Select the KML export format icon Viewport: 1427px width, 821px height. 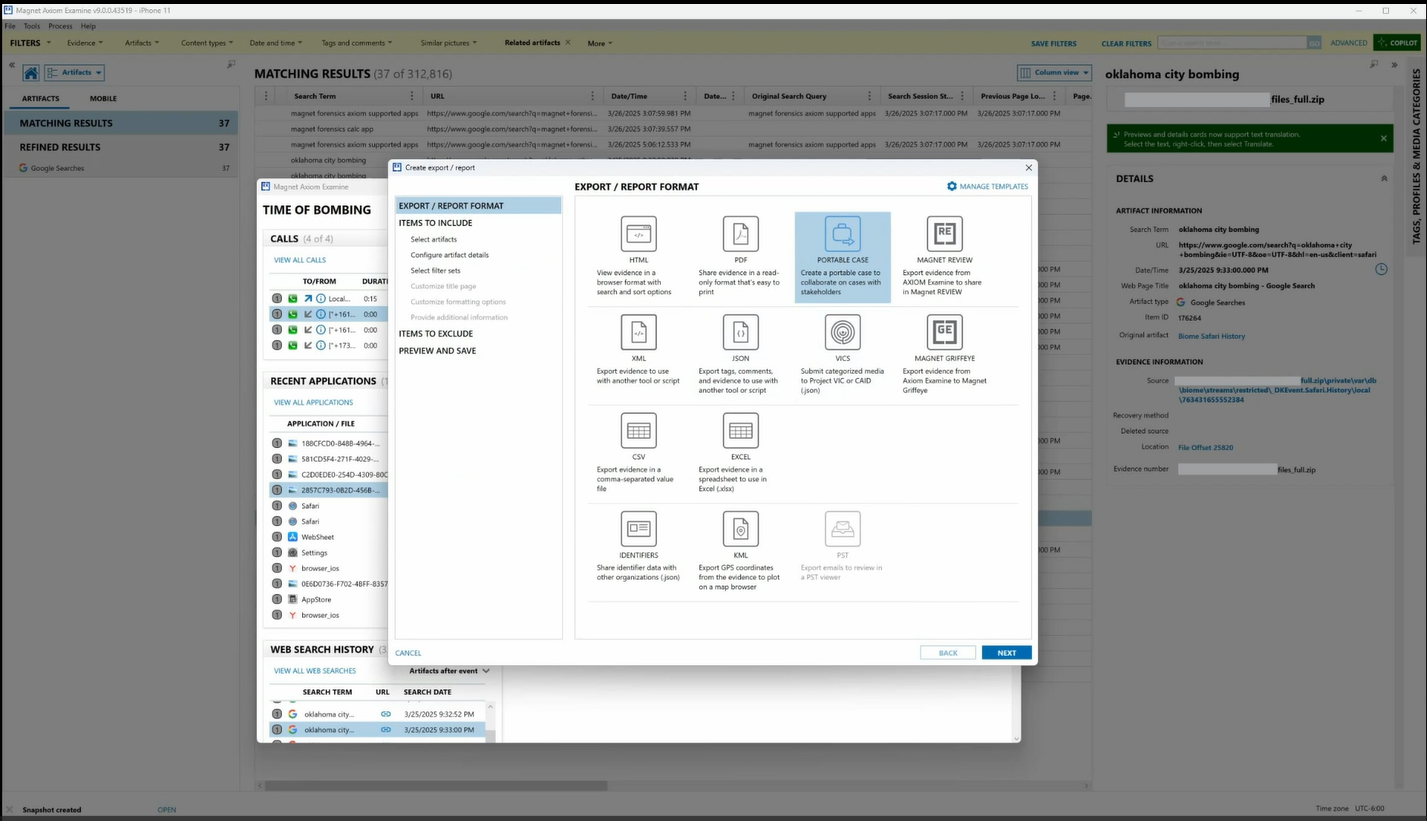click(740, 528)
